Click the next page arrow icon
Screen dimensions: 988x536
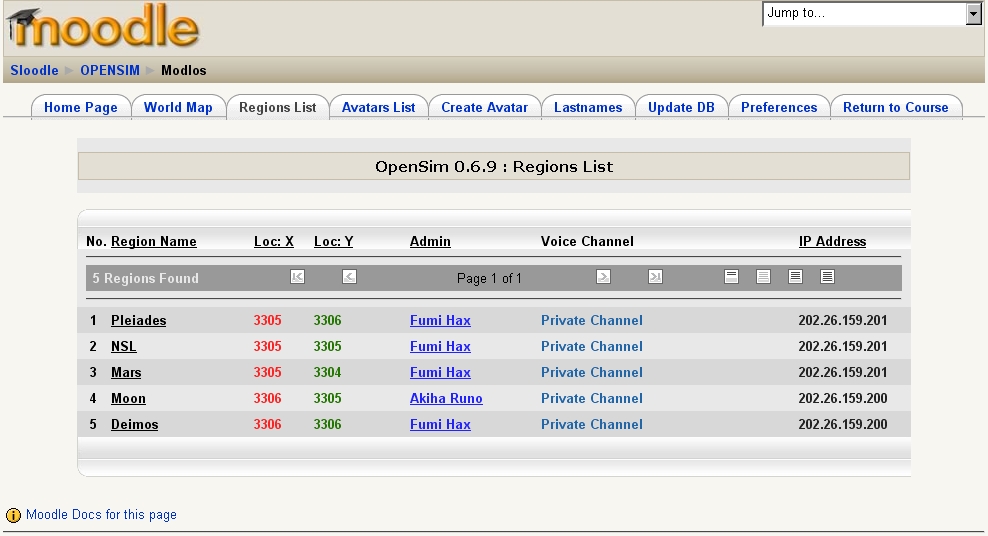[603, 277]
